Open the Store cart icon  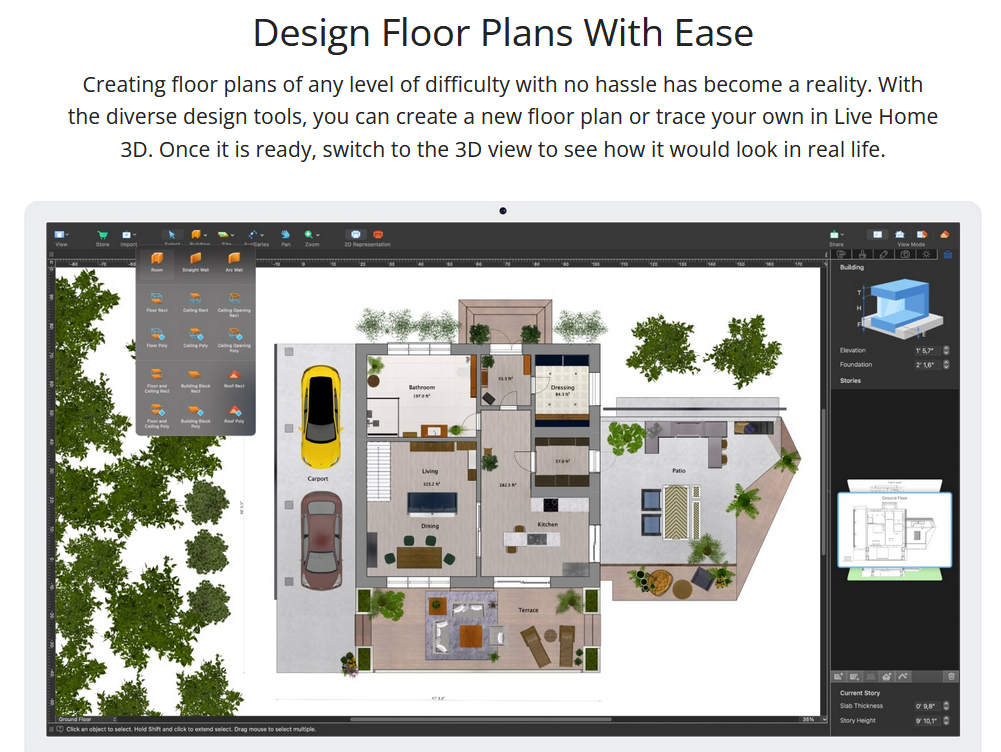(102, 235)
